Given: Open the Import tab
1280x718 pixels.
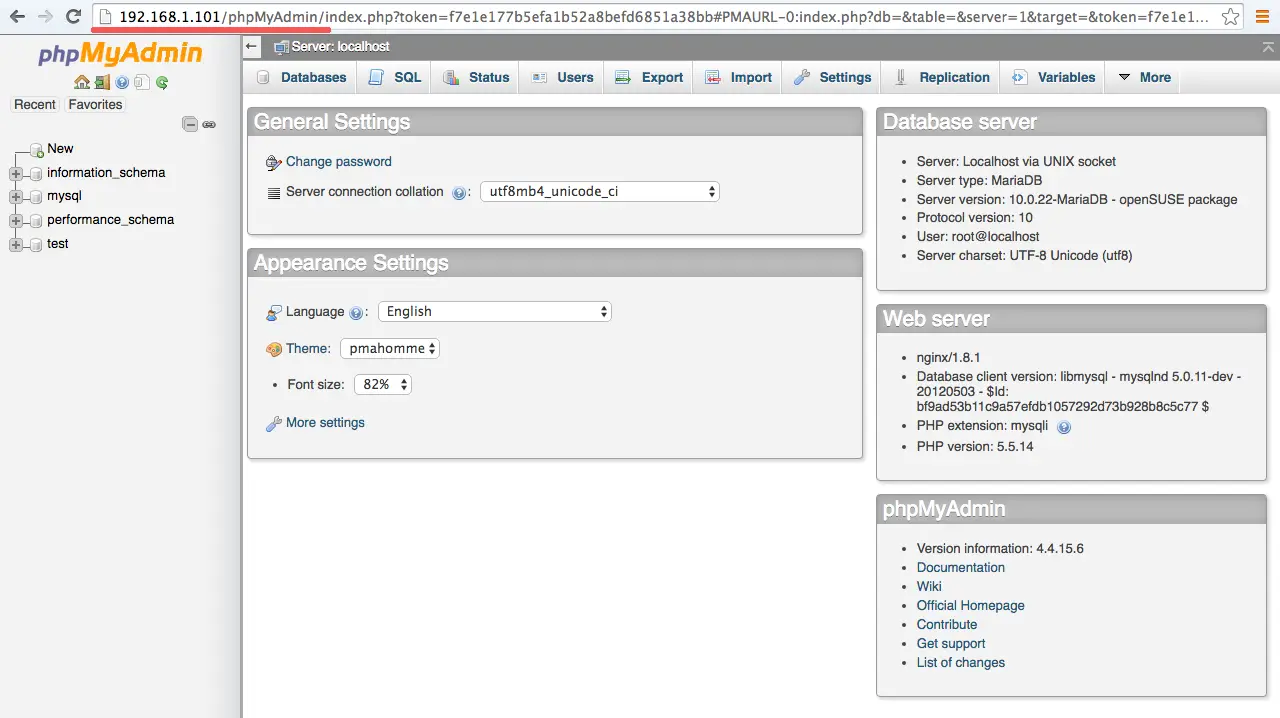Looking at the screenshot, I should [737, 77].
